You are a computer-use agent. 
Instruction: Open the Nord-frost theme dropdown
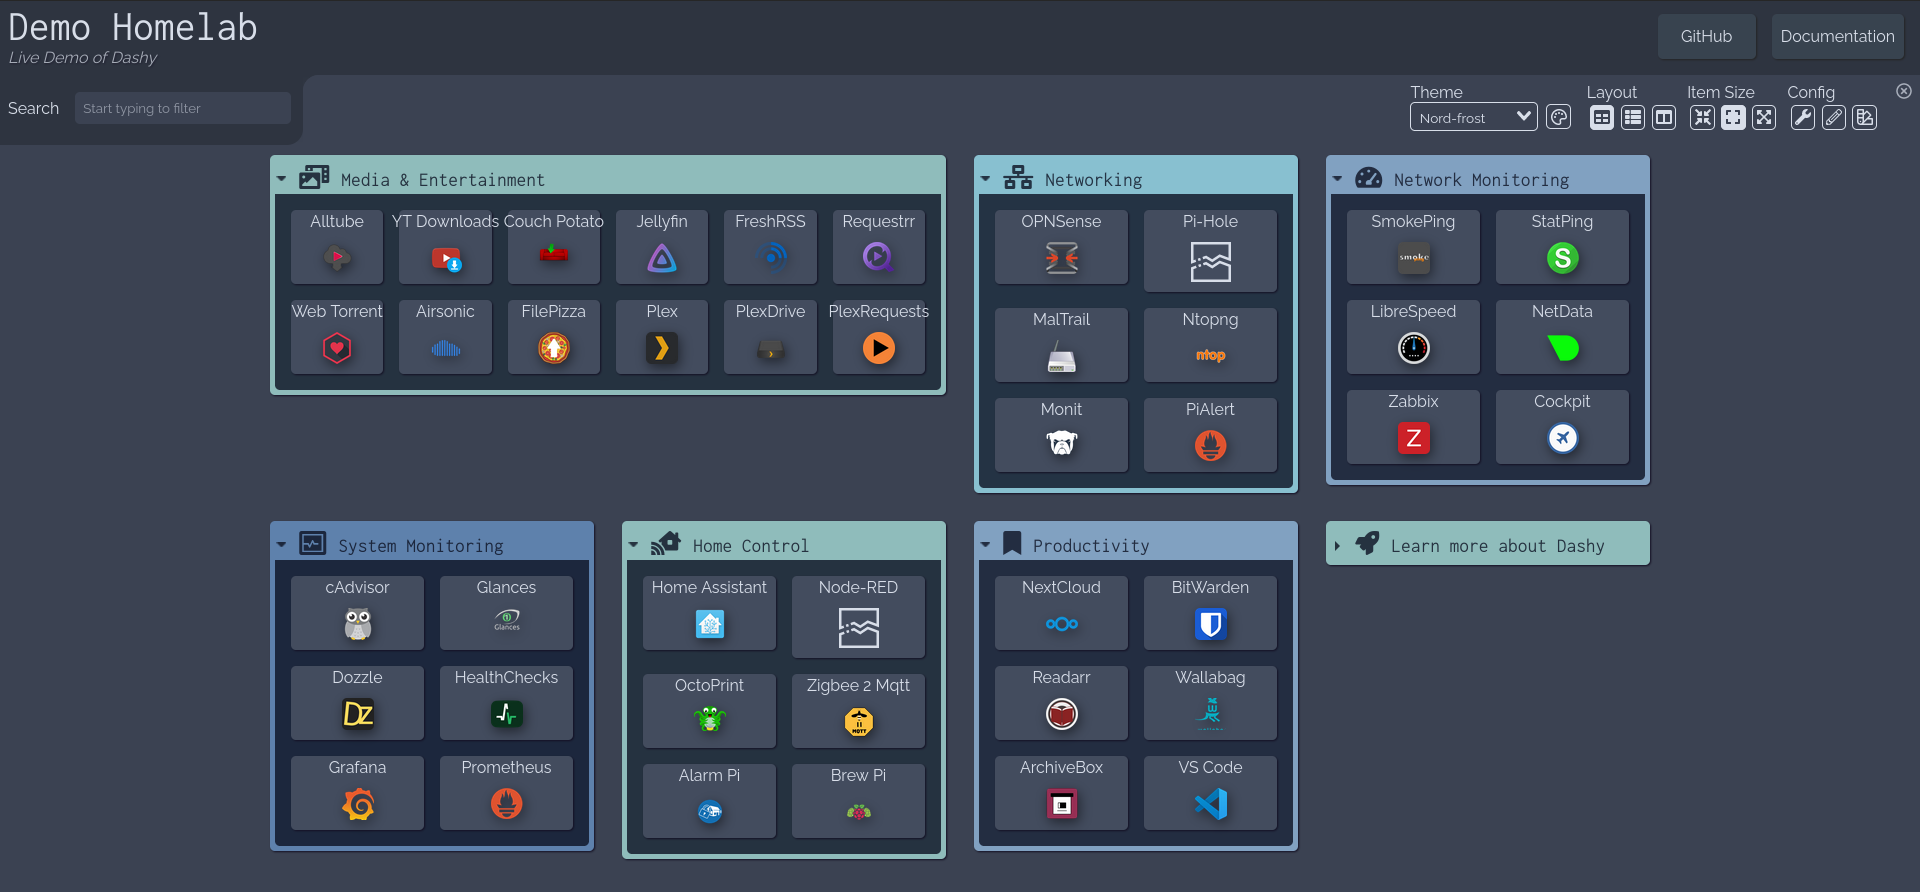pos(1474,117)
